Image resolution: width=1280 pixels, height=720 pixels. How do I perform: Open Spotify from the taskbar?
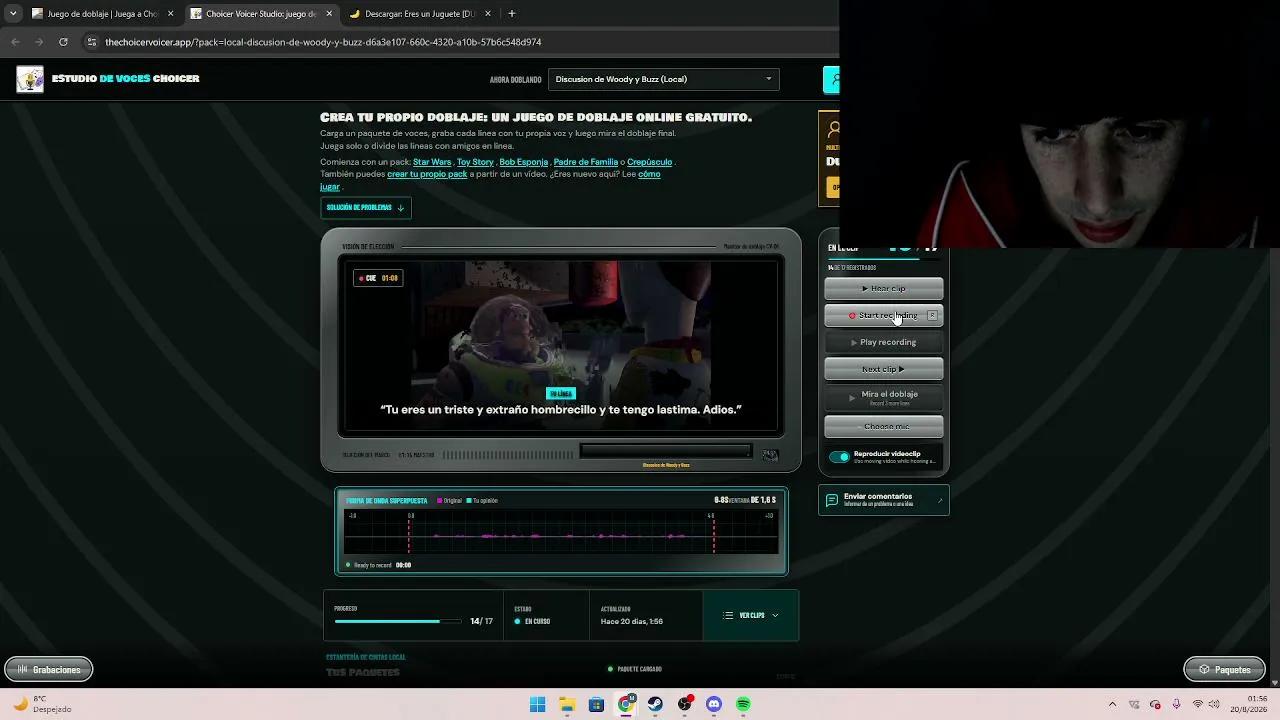(743, 705)
